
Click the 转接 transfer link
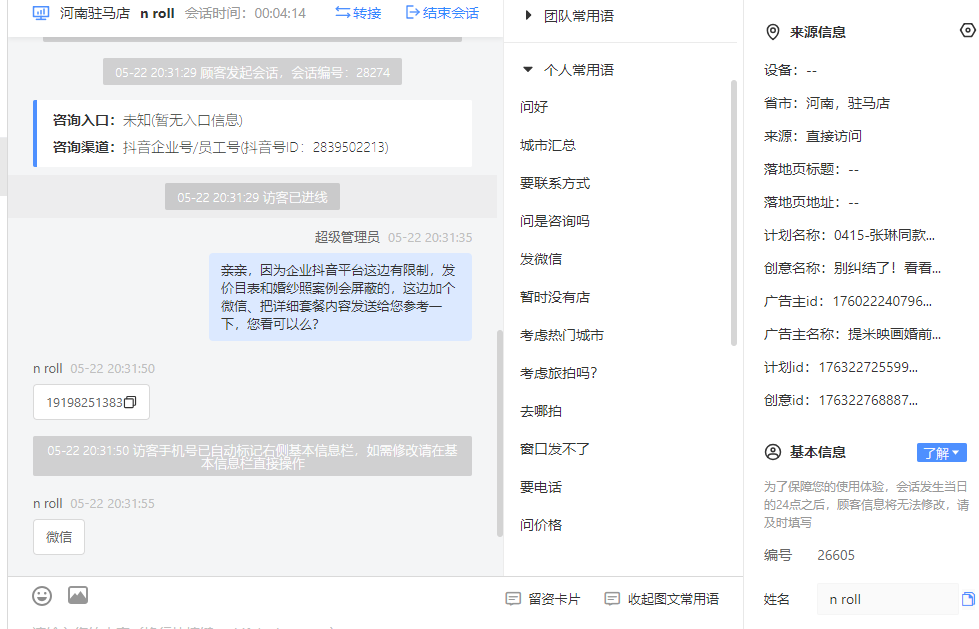coord(358,13)
